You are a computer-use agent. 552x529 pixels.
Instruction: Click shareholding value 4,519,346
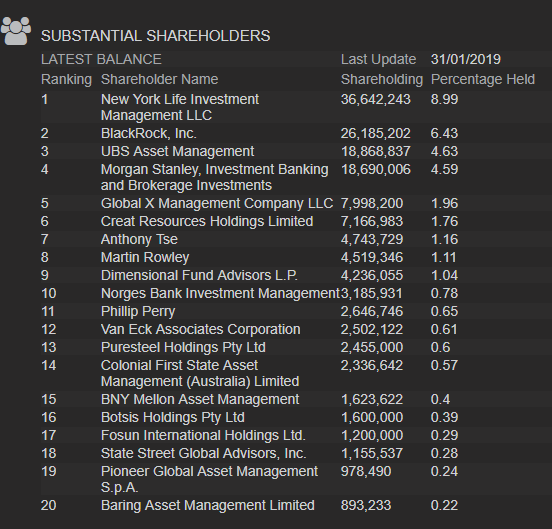tap(372, 258)
